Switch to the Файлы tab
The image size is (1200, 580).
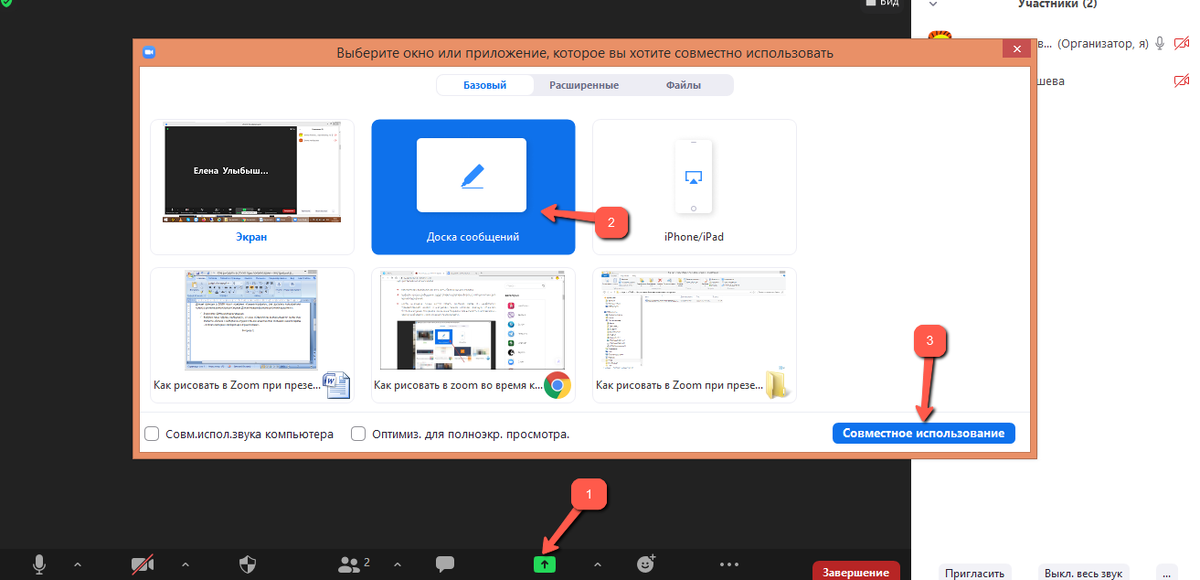click(x=684, y=85)
